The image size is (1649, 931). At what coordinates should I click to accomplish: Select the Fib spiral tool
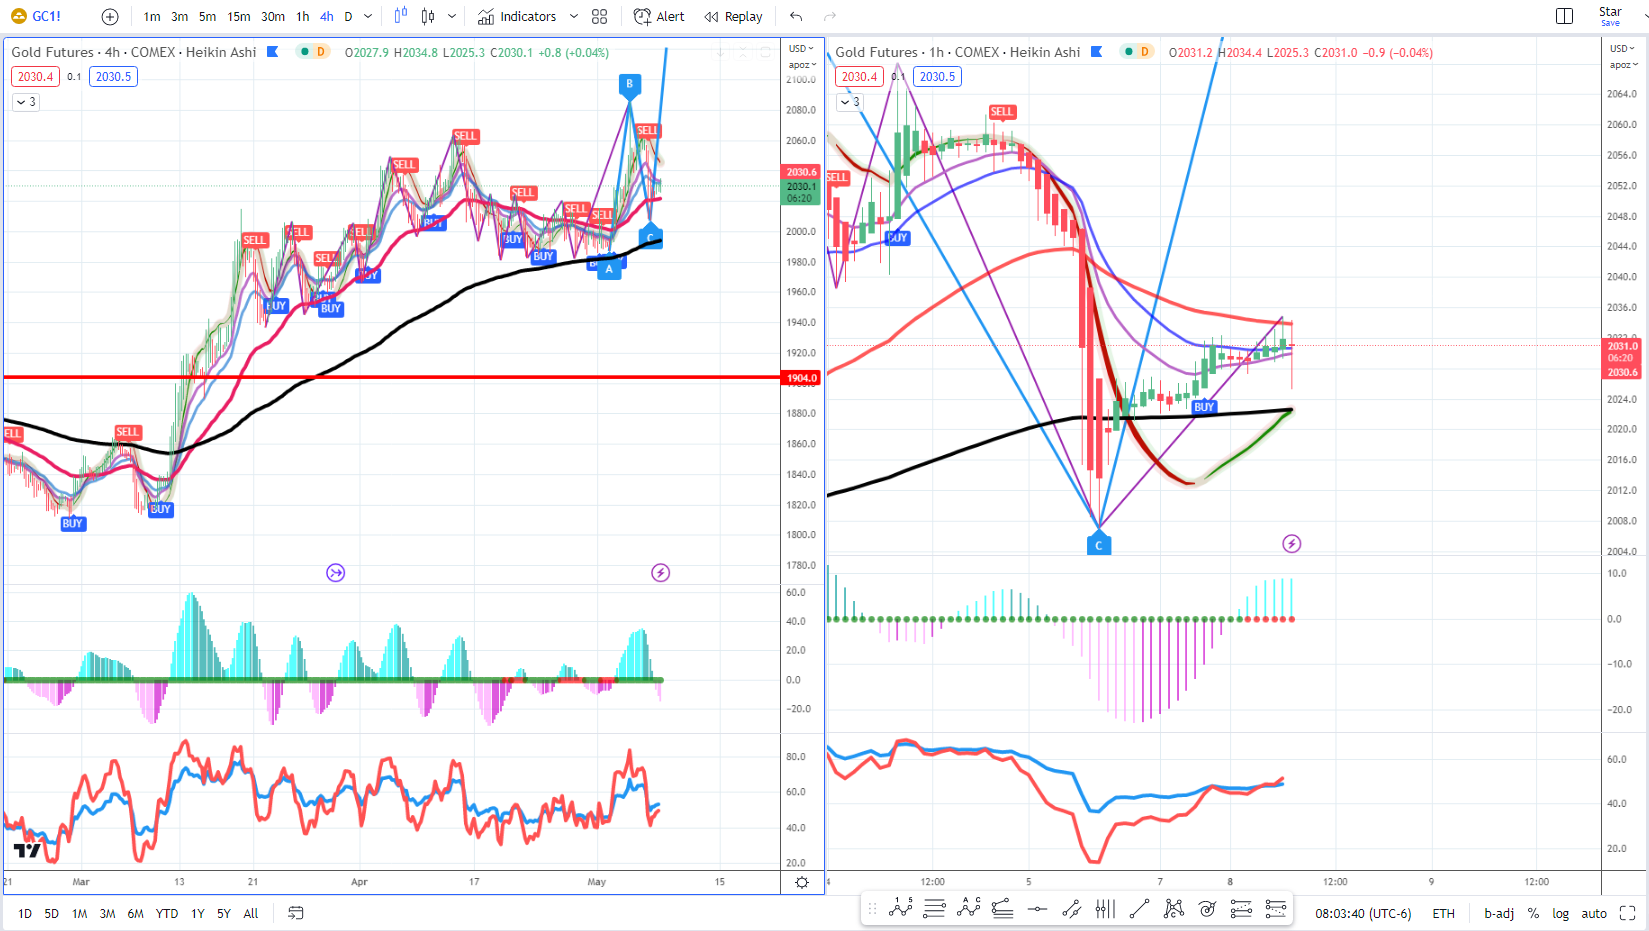1207,909
